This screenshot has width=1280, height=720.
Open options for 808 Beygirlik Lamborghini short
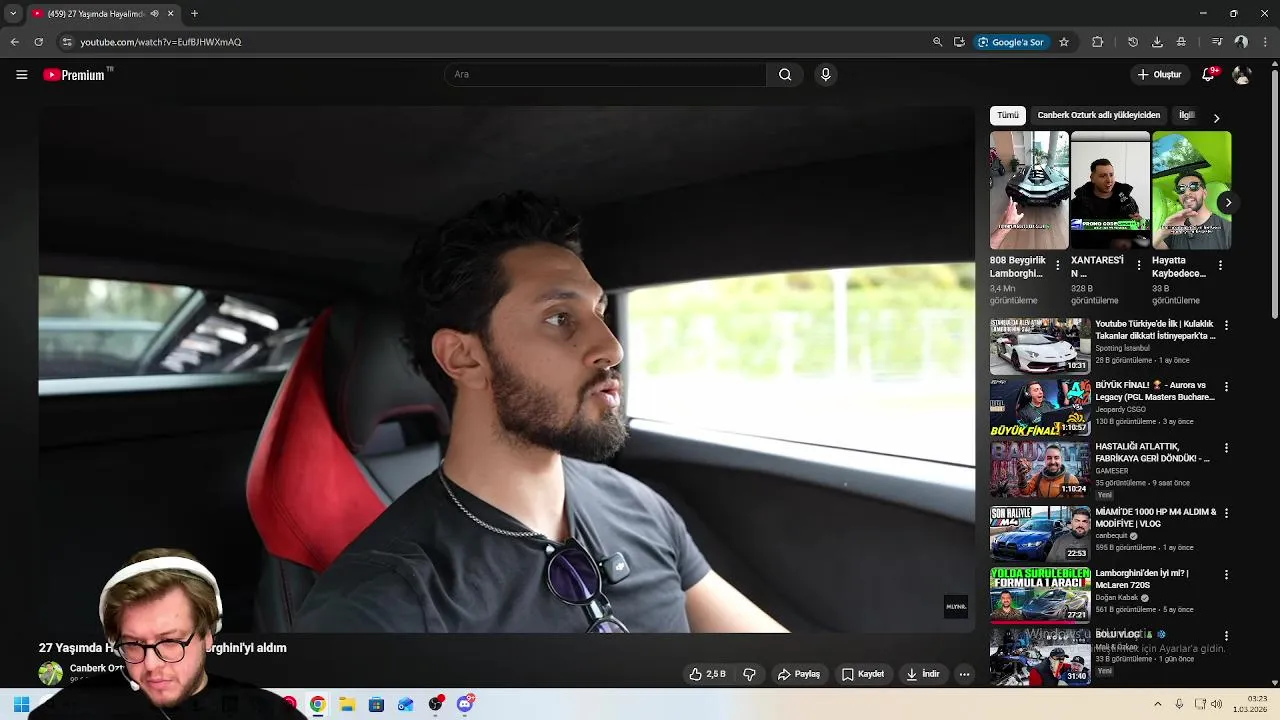point(1058,265)
